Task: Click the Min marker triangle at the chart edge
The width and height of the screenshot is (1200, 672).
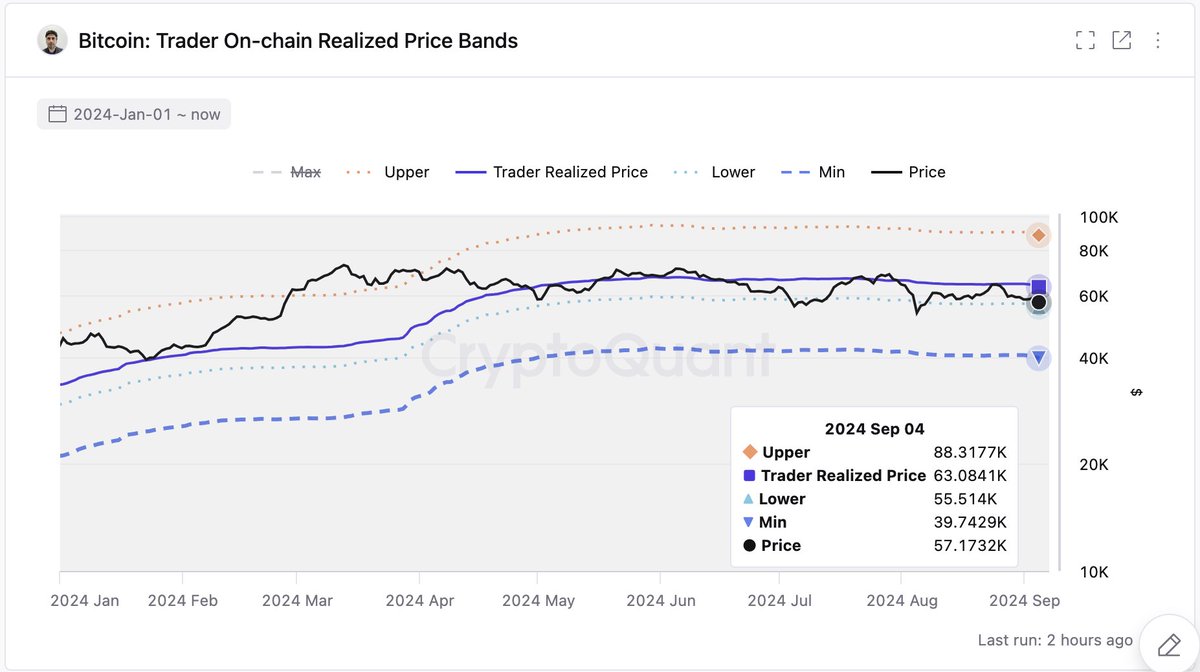Action: (x=1038, y=357)
